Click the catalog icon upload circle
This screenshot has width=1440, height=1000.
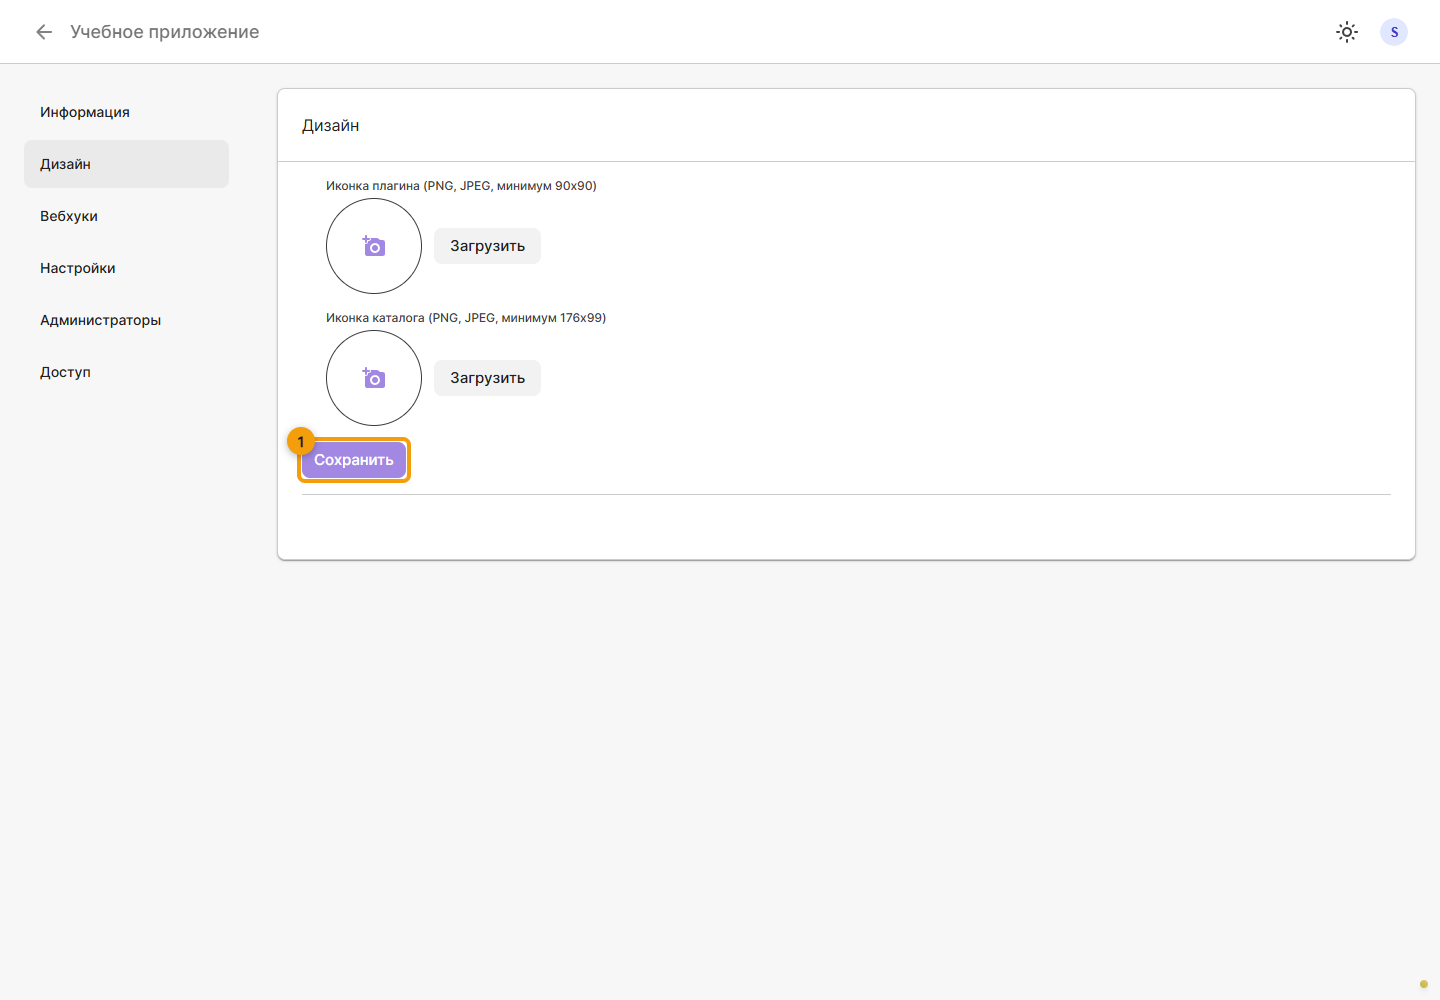tap(374, 378)
